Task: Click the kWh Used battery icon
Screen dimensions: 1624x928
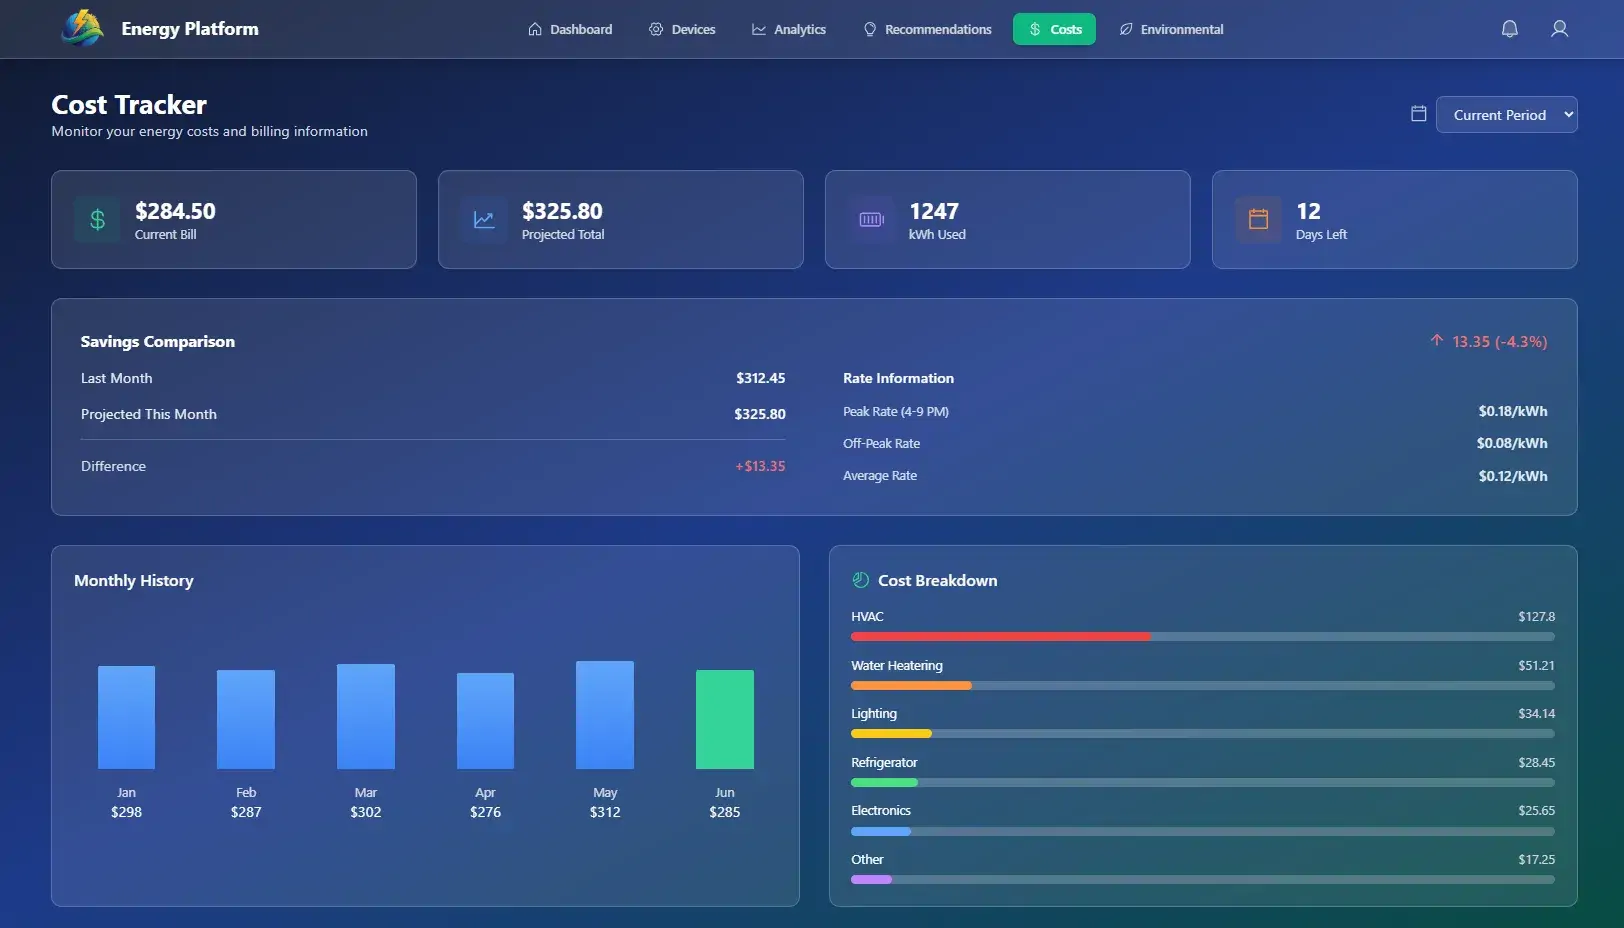Action: coord(871,220)
